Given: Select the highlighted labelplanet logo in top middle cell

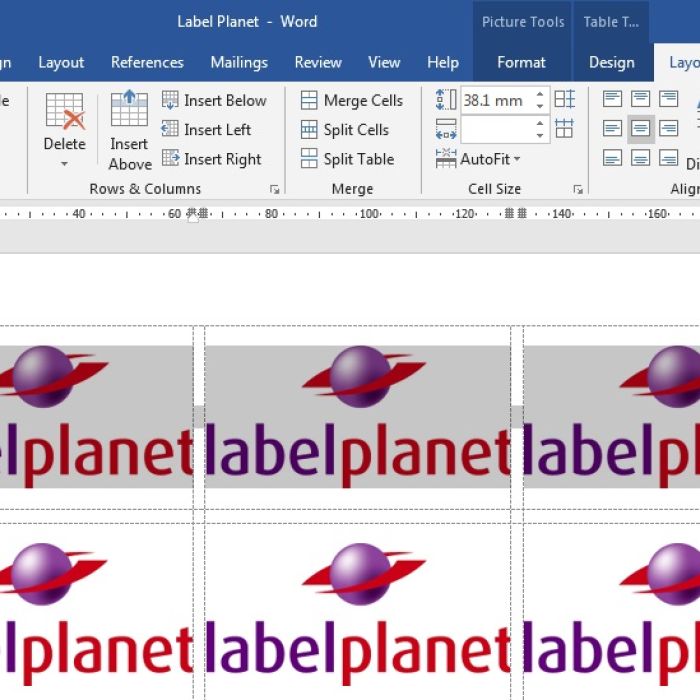Looking at the screenshot, I should click(358, 417).
